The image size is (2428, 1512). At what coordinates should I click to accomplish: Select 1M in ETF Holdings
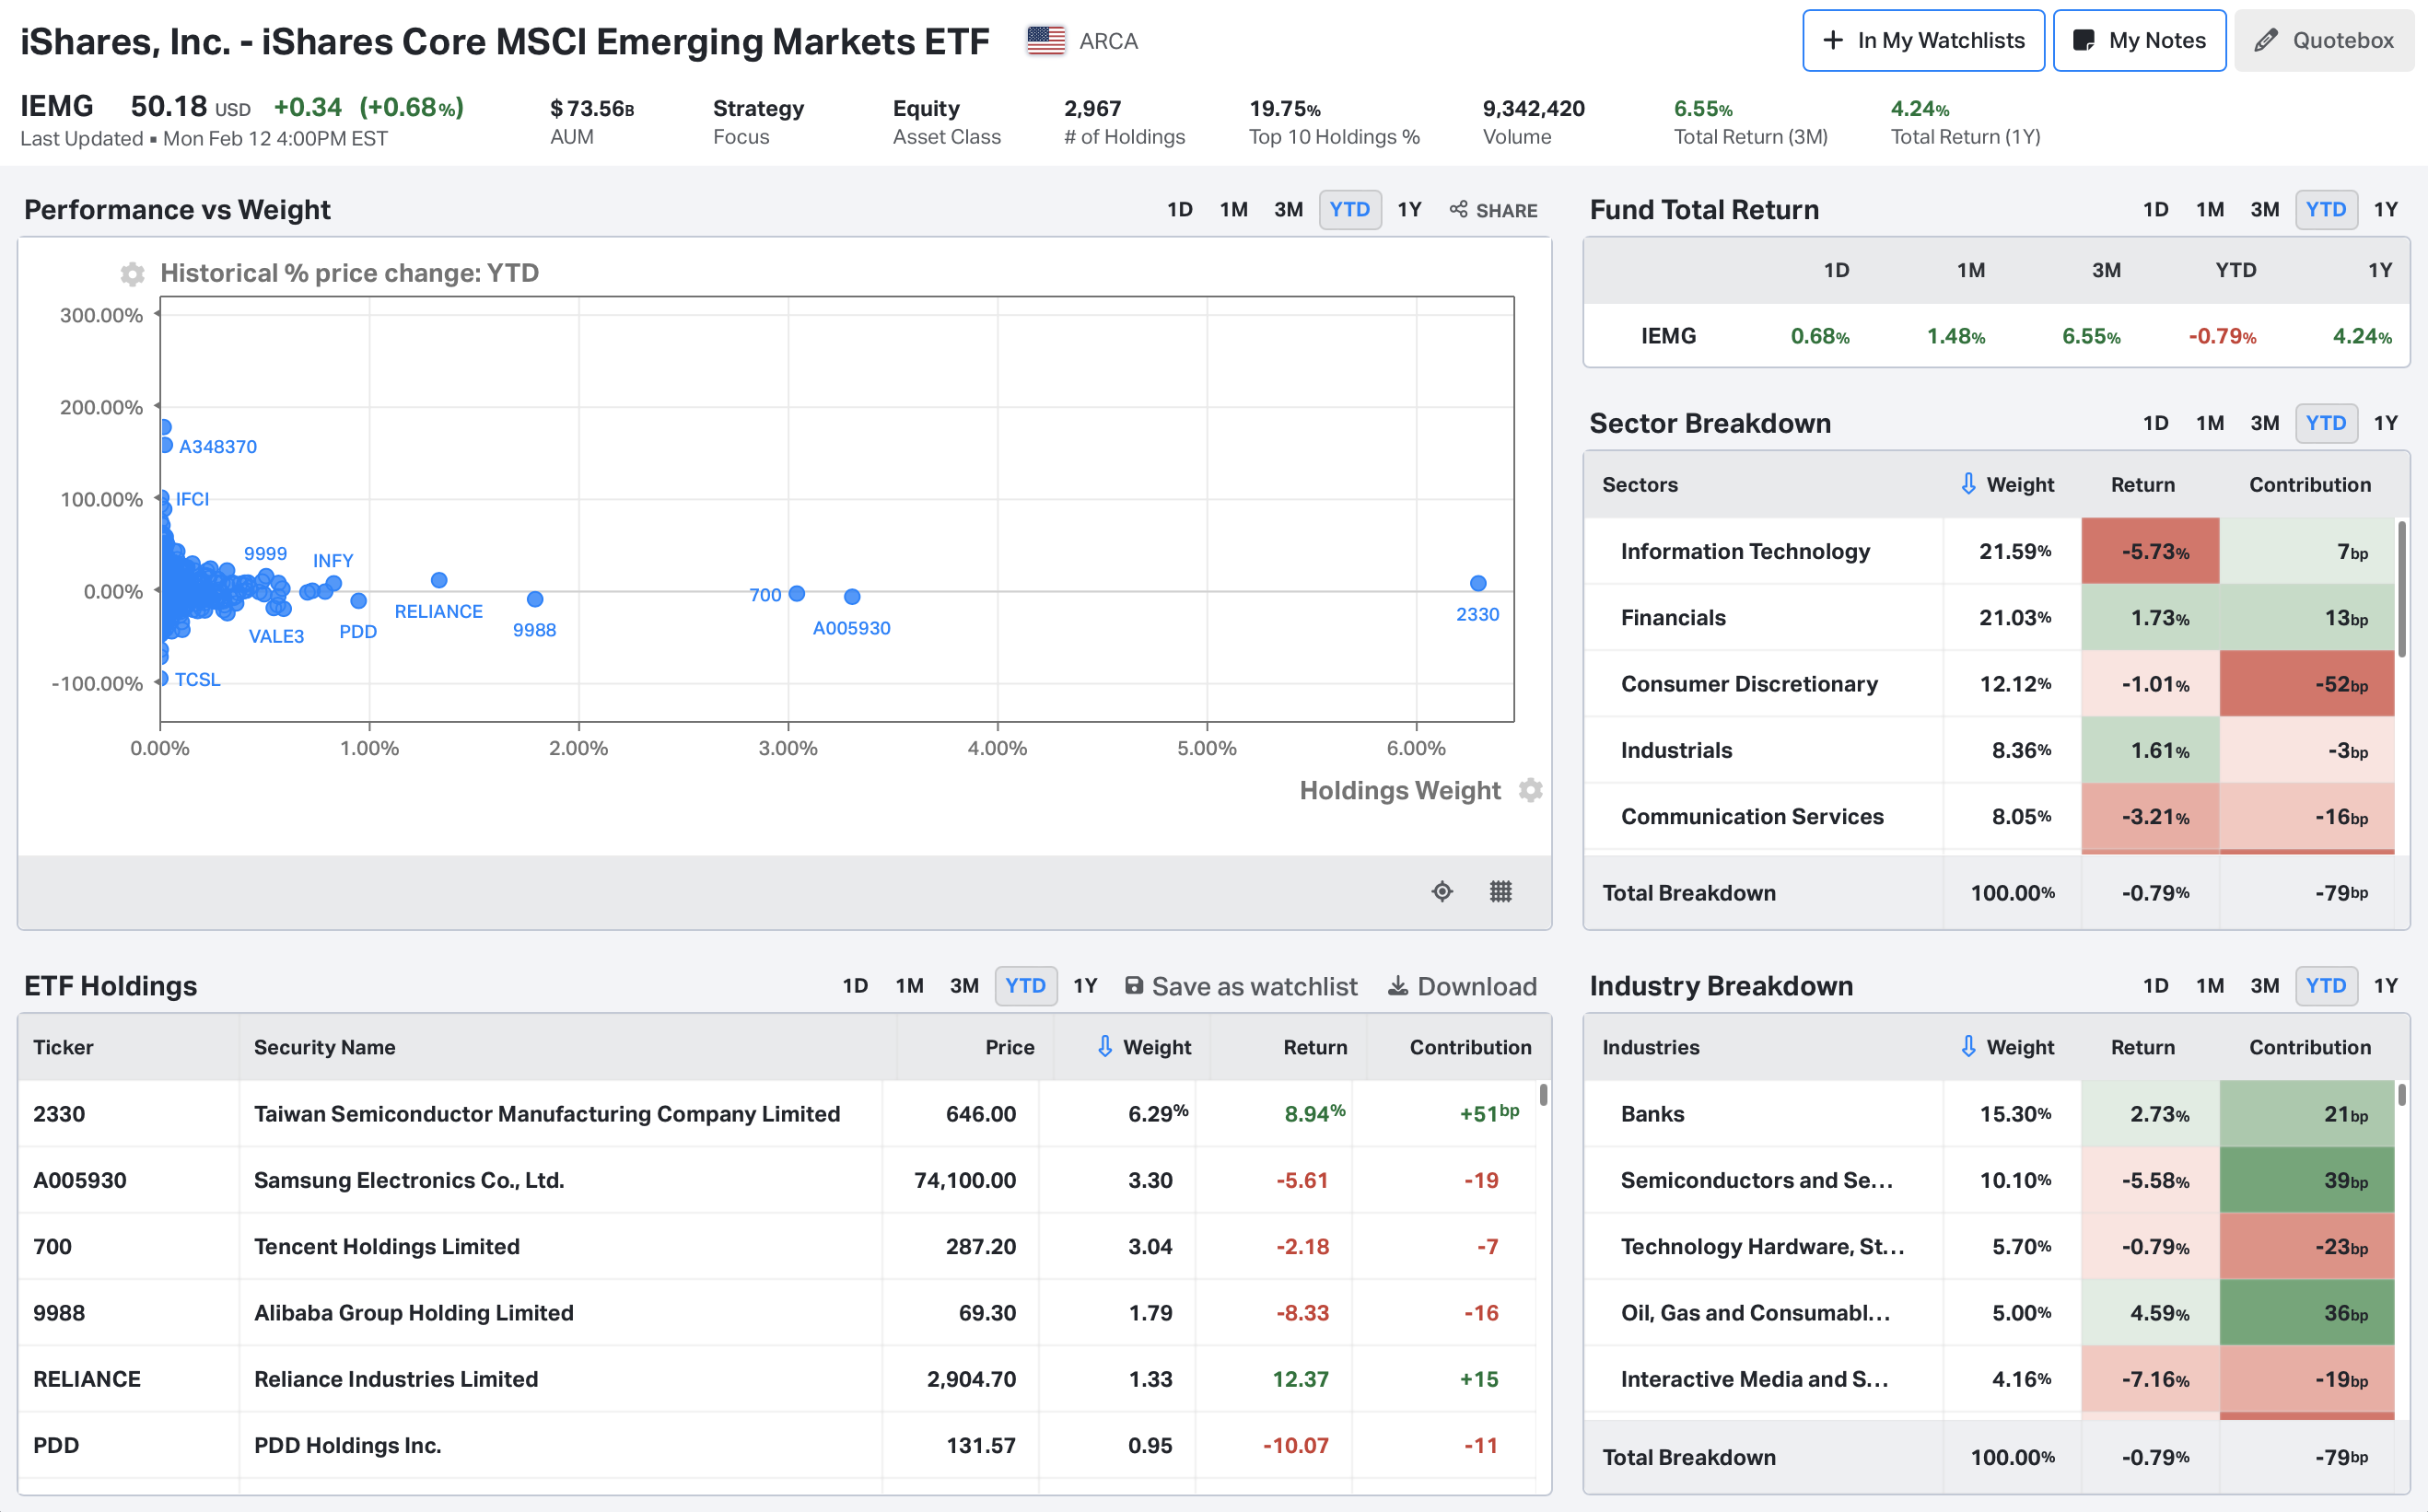[x=910, y=986]
